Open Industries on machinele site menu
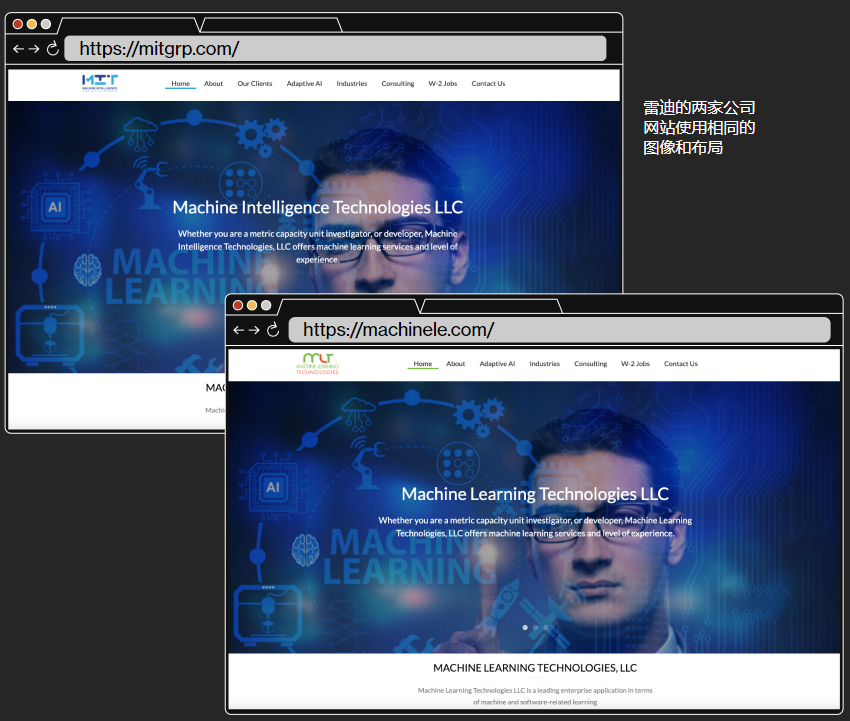This screenshot has width=850, height=721. (x=545, y=364)
